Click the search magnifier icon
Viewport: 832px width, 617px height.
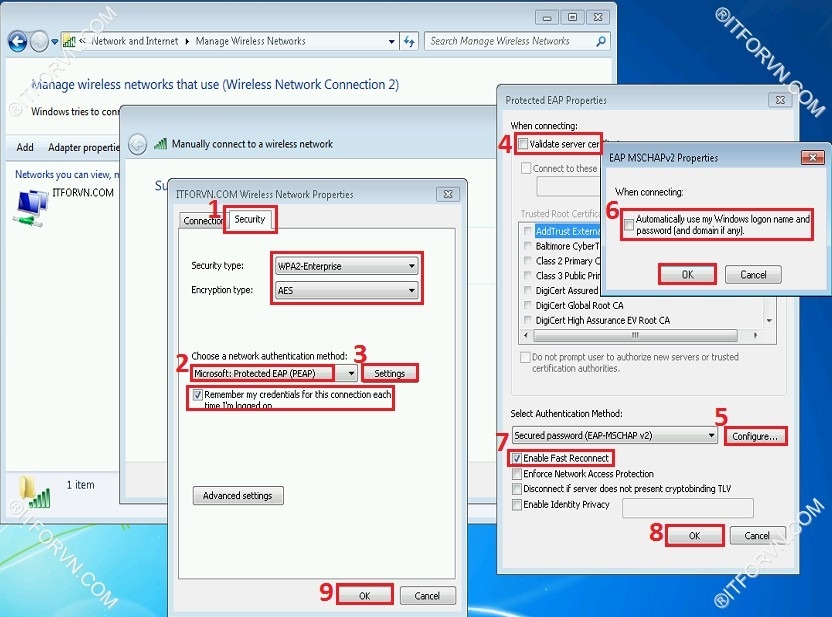point(601,41)
